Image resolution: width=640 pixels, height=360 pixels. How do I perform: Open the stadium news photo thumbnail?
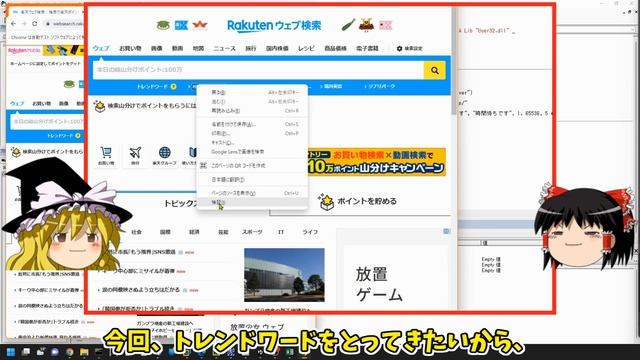pyautogui.click(x=284, y=275)
